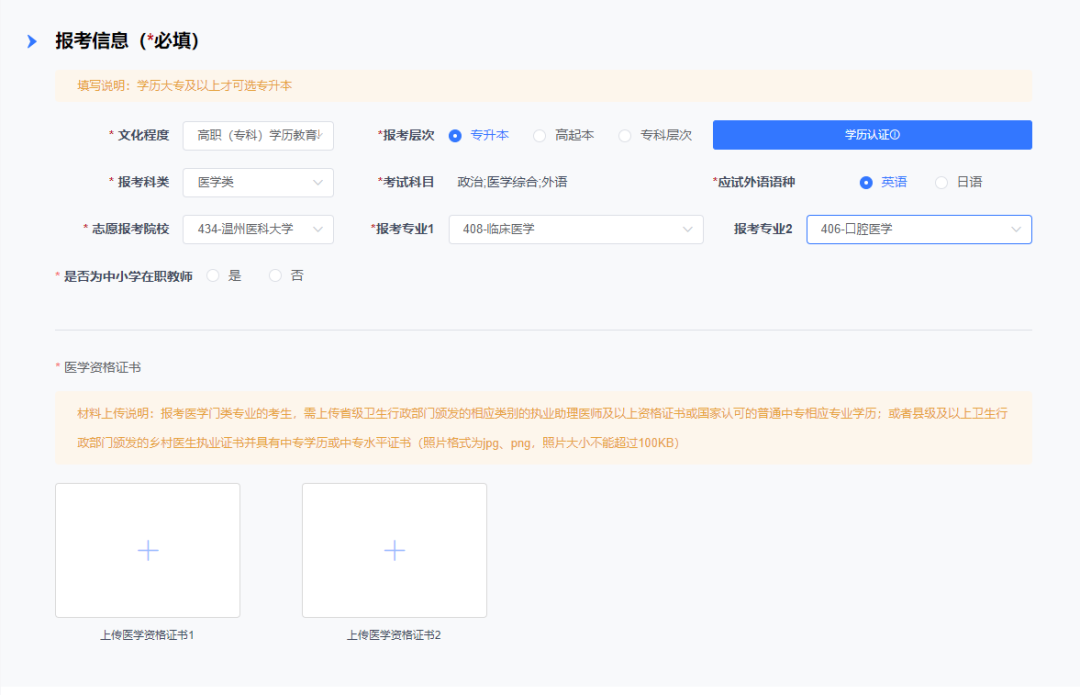Open the 文化程度 dropdown

coord(258,135)
